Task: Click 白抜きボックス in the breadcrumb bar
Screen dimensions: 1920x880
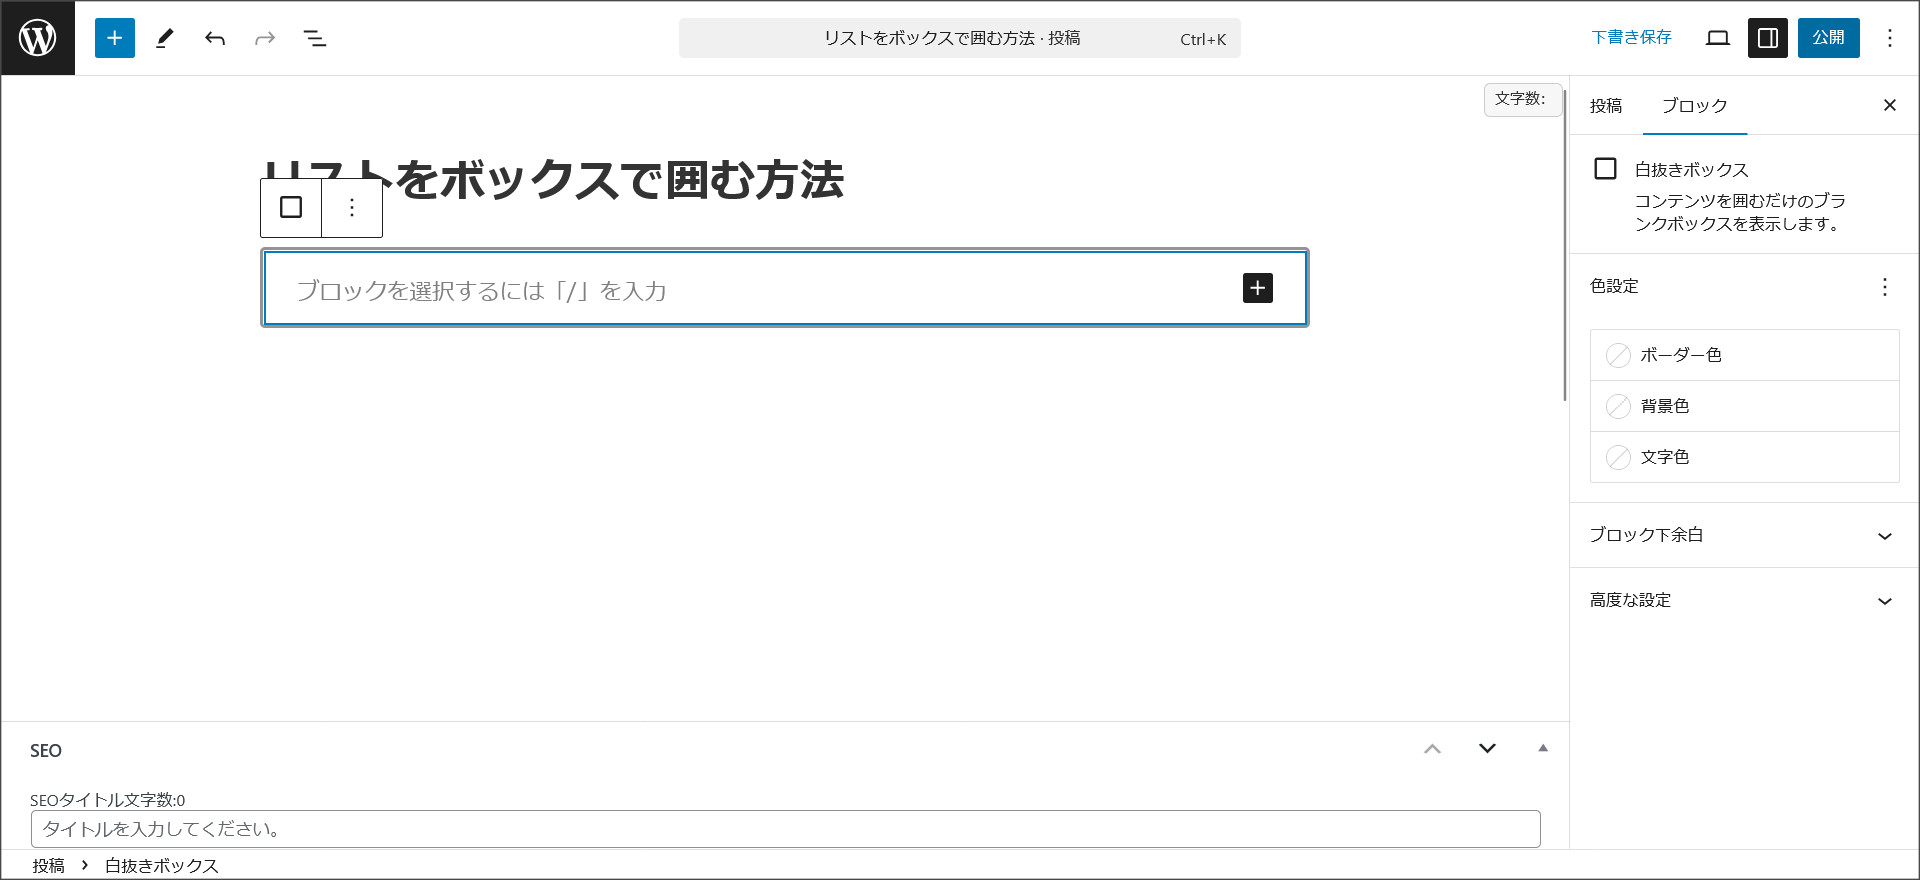Action: tap(162, 865)
